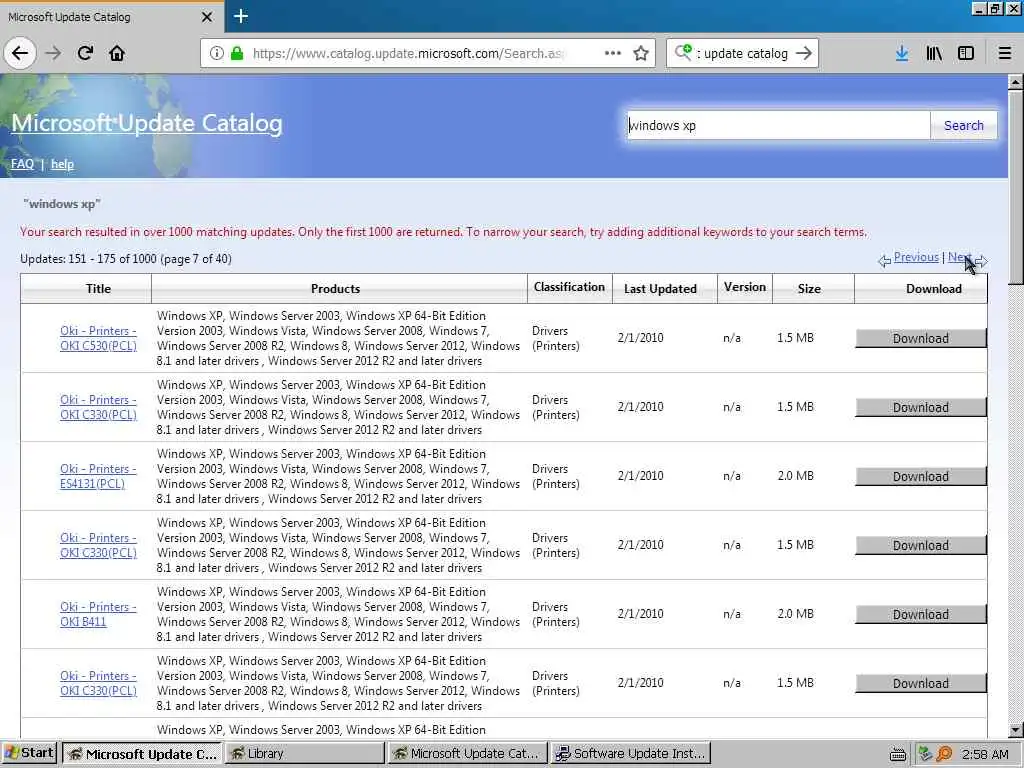Click the left arrow icon beside Previous

pos(884,261)
